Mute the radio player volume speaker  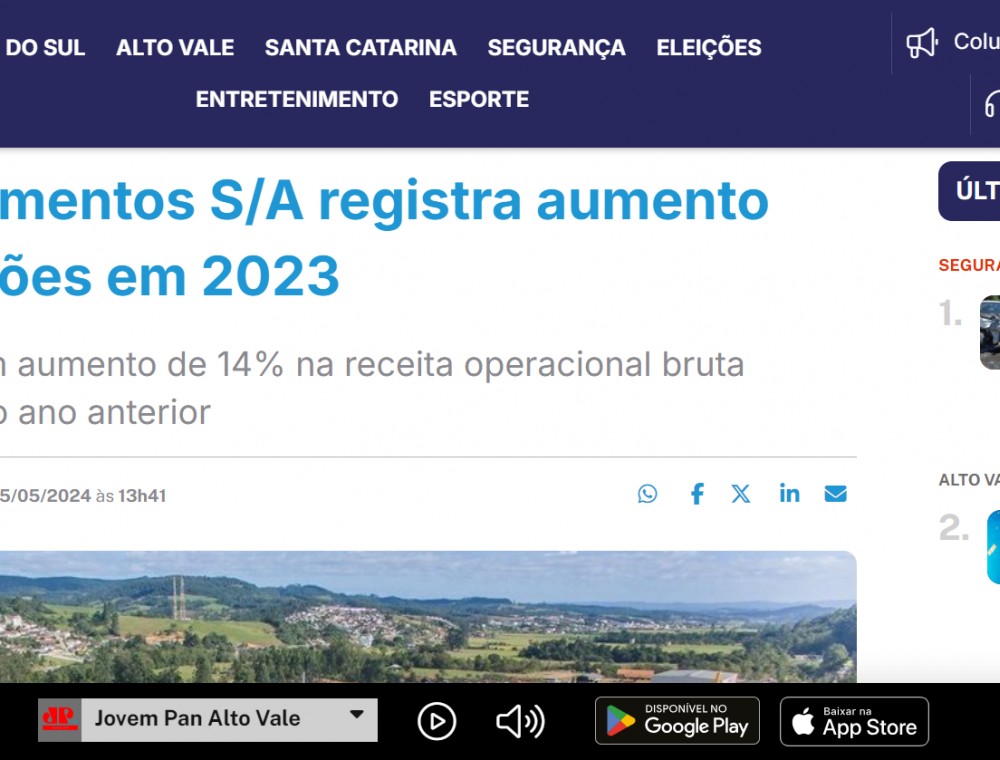pyautogui.click(x=520, y=722)
